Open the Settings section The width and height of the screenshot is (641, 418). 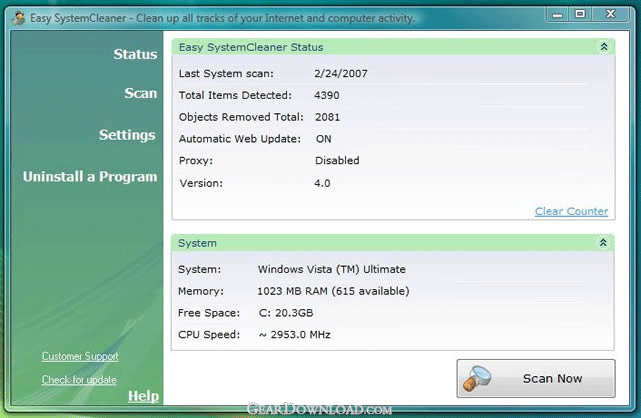(x=127, y=135)
